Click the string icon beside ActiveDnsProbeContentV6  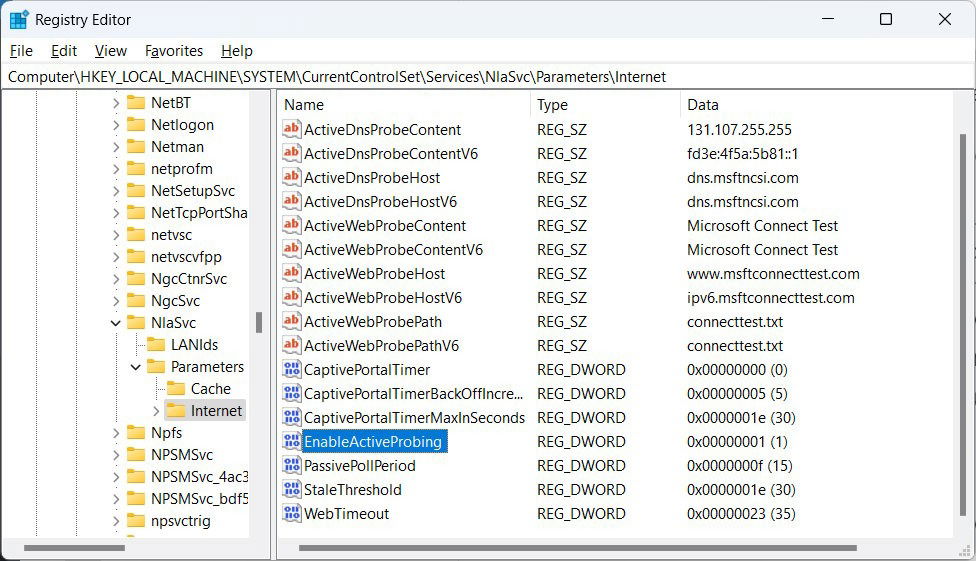291,153
